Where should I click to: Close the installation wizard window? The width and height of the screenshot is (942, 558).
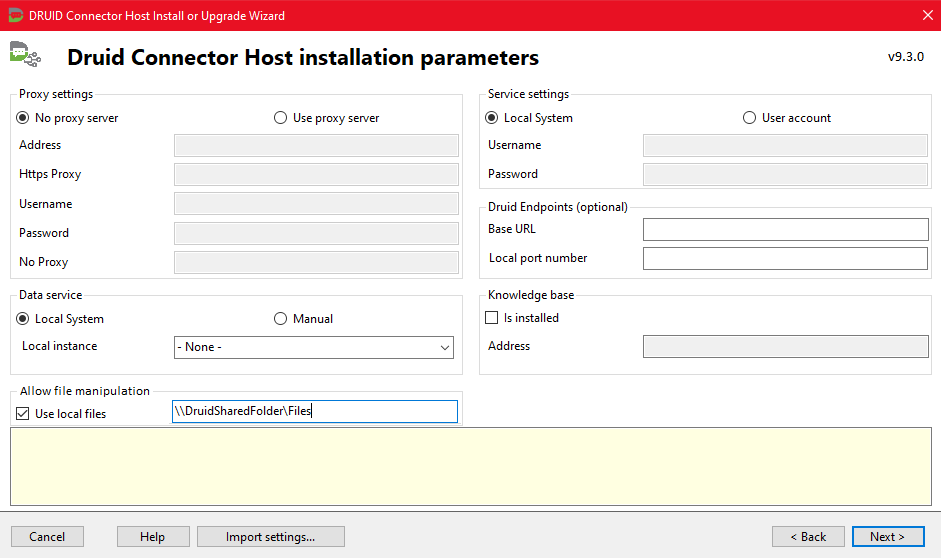[928, 15]
